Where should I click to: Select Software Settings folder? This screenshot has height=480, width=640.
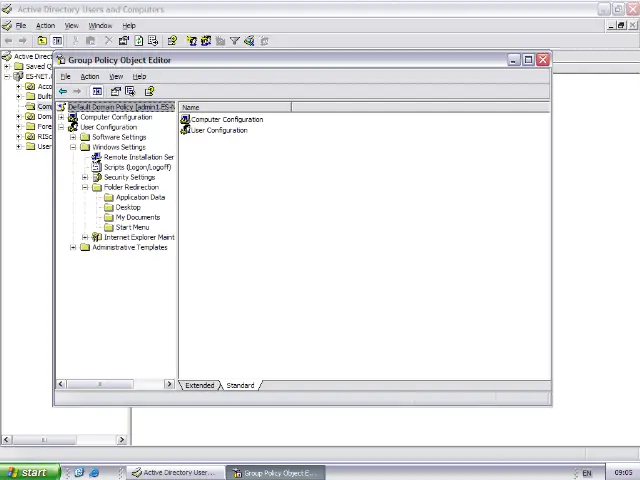coord(119,137)
